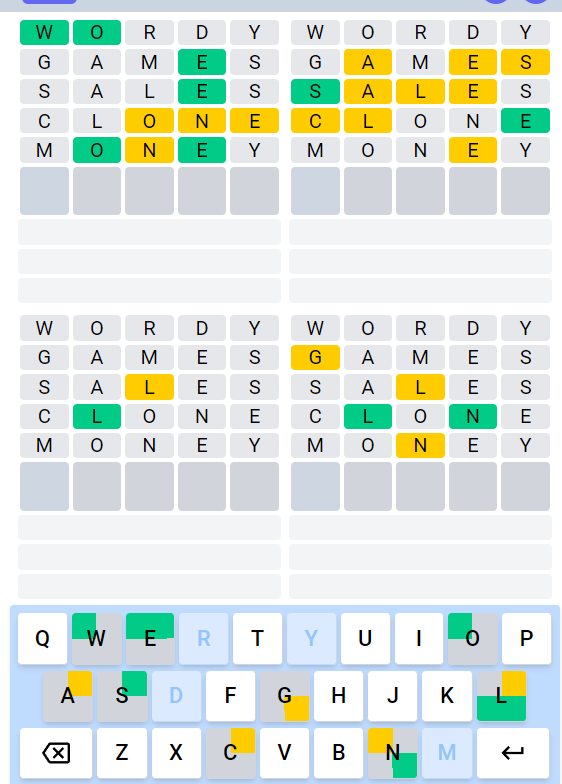The height and width of the screenshot is (784, 562).
Task: Tap the I key
Action: pyautogui.click(x=419, y=638)
